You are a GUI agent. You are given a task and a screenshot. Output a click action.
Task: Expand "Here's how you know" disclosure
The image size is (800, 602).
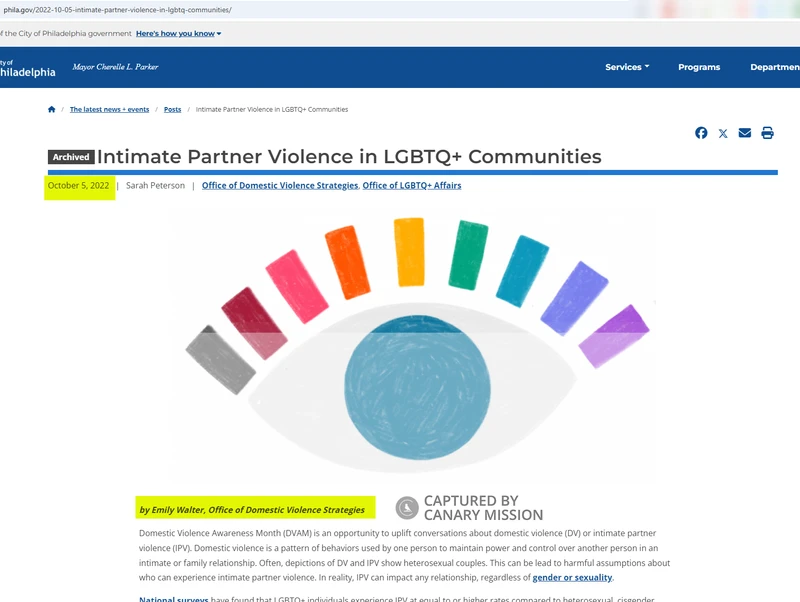[179, 34]
